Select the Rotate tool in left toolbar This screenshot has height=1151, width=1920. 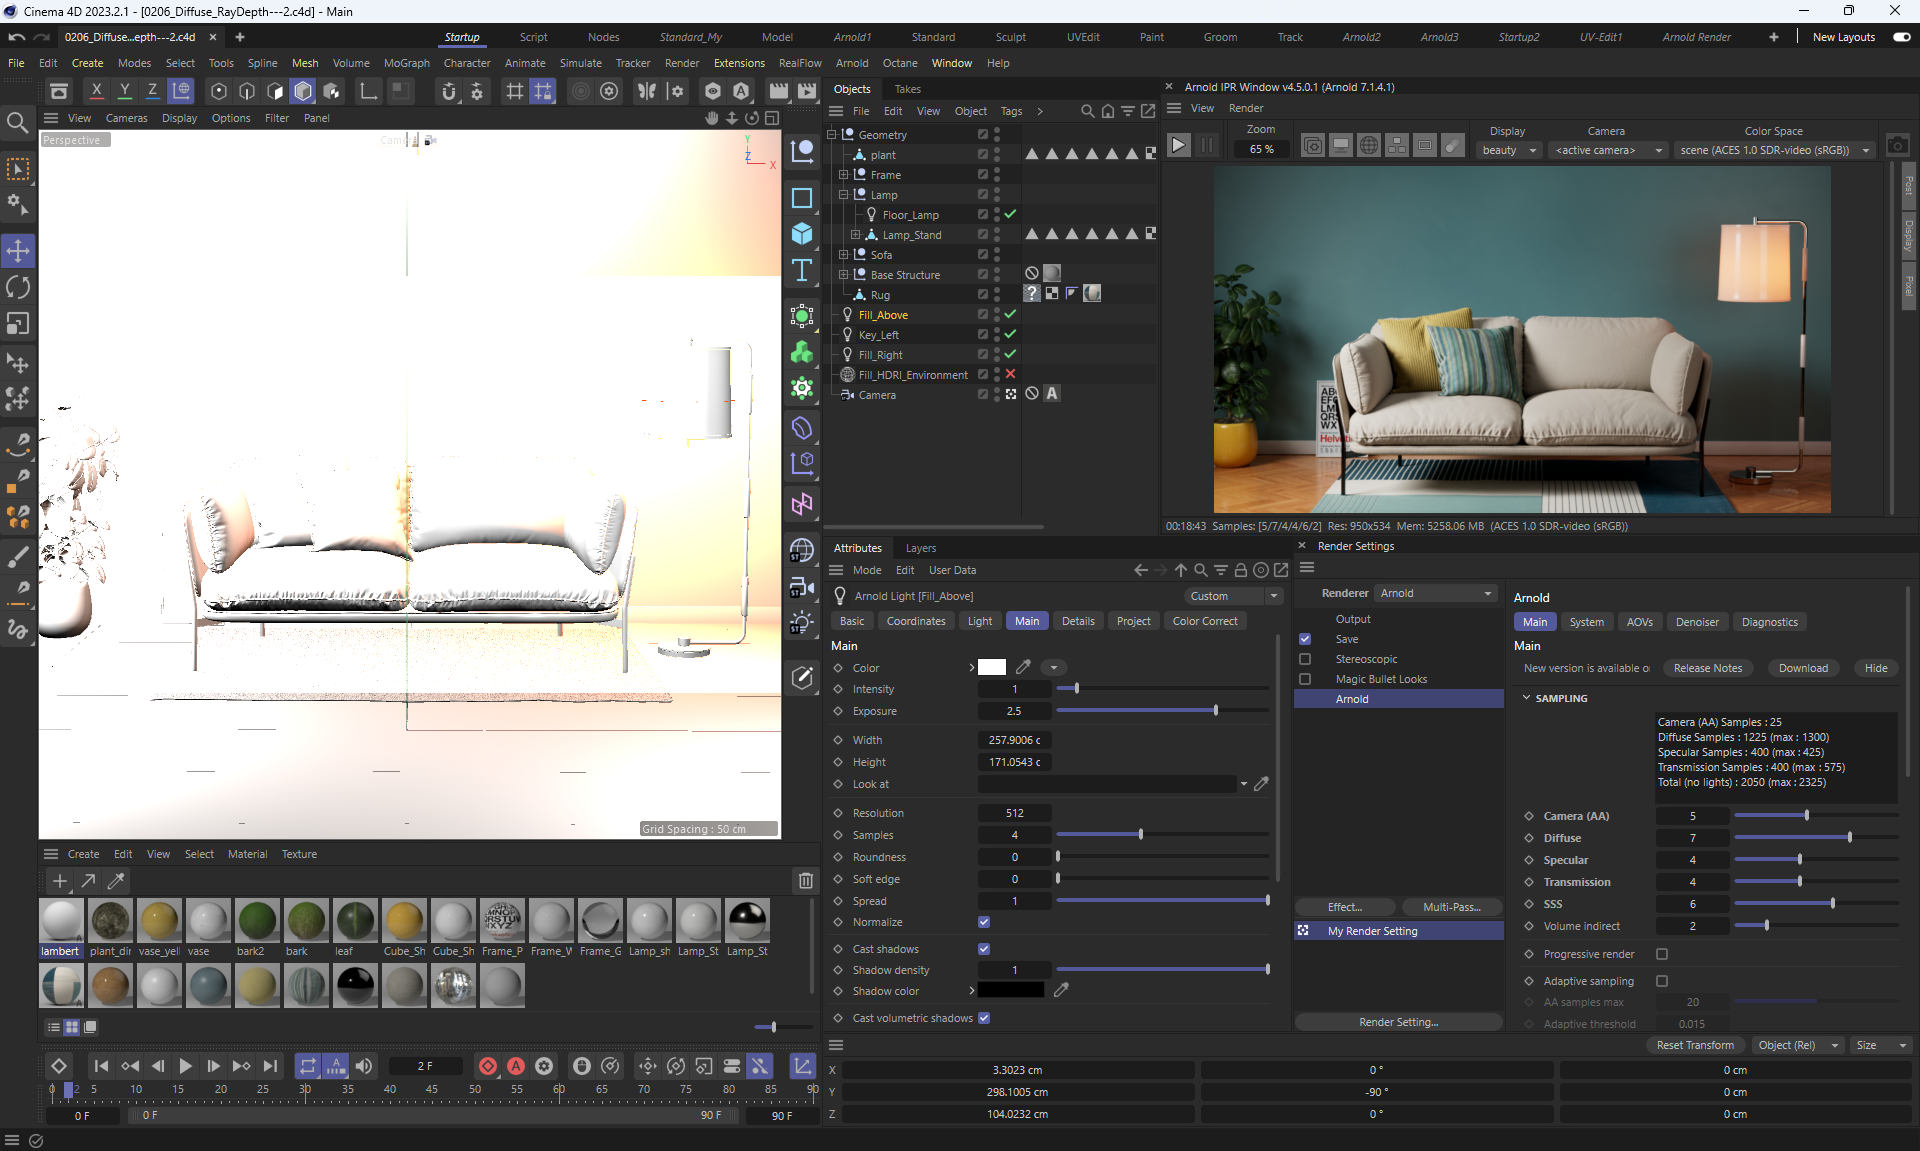tap(18, 287)
